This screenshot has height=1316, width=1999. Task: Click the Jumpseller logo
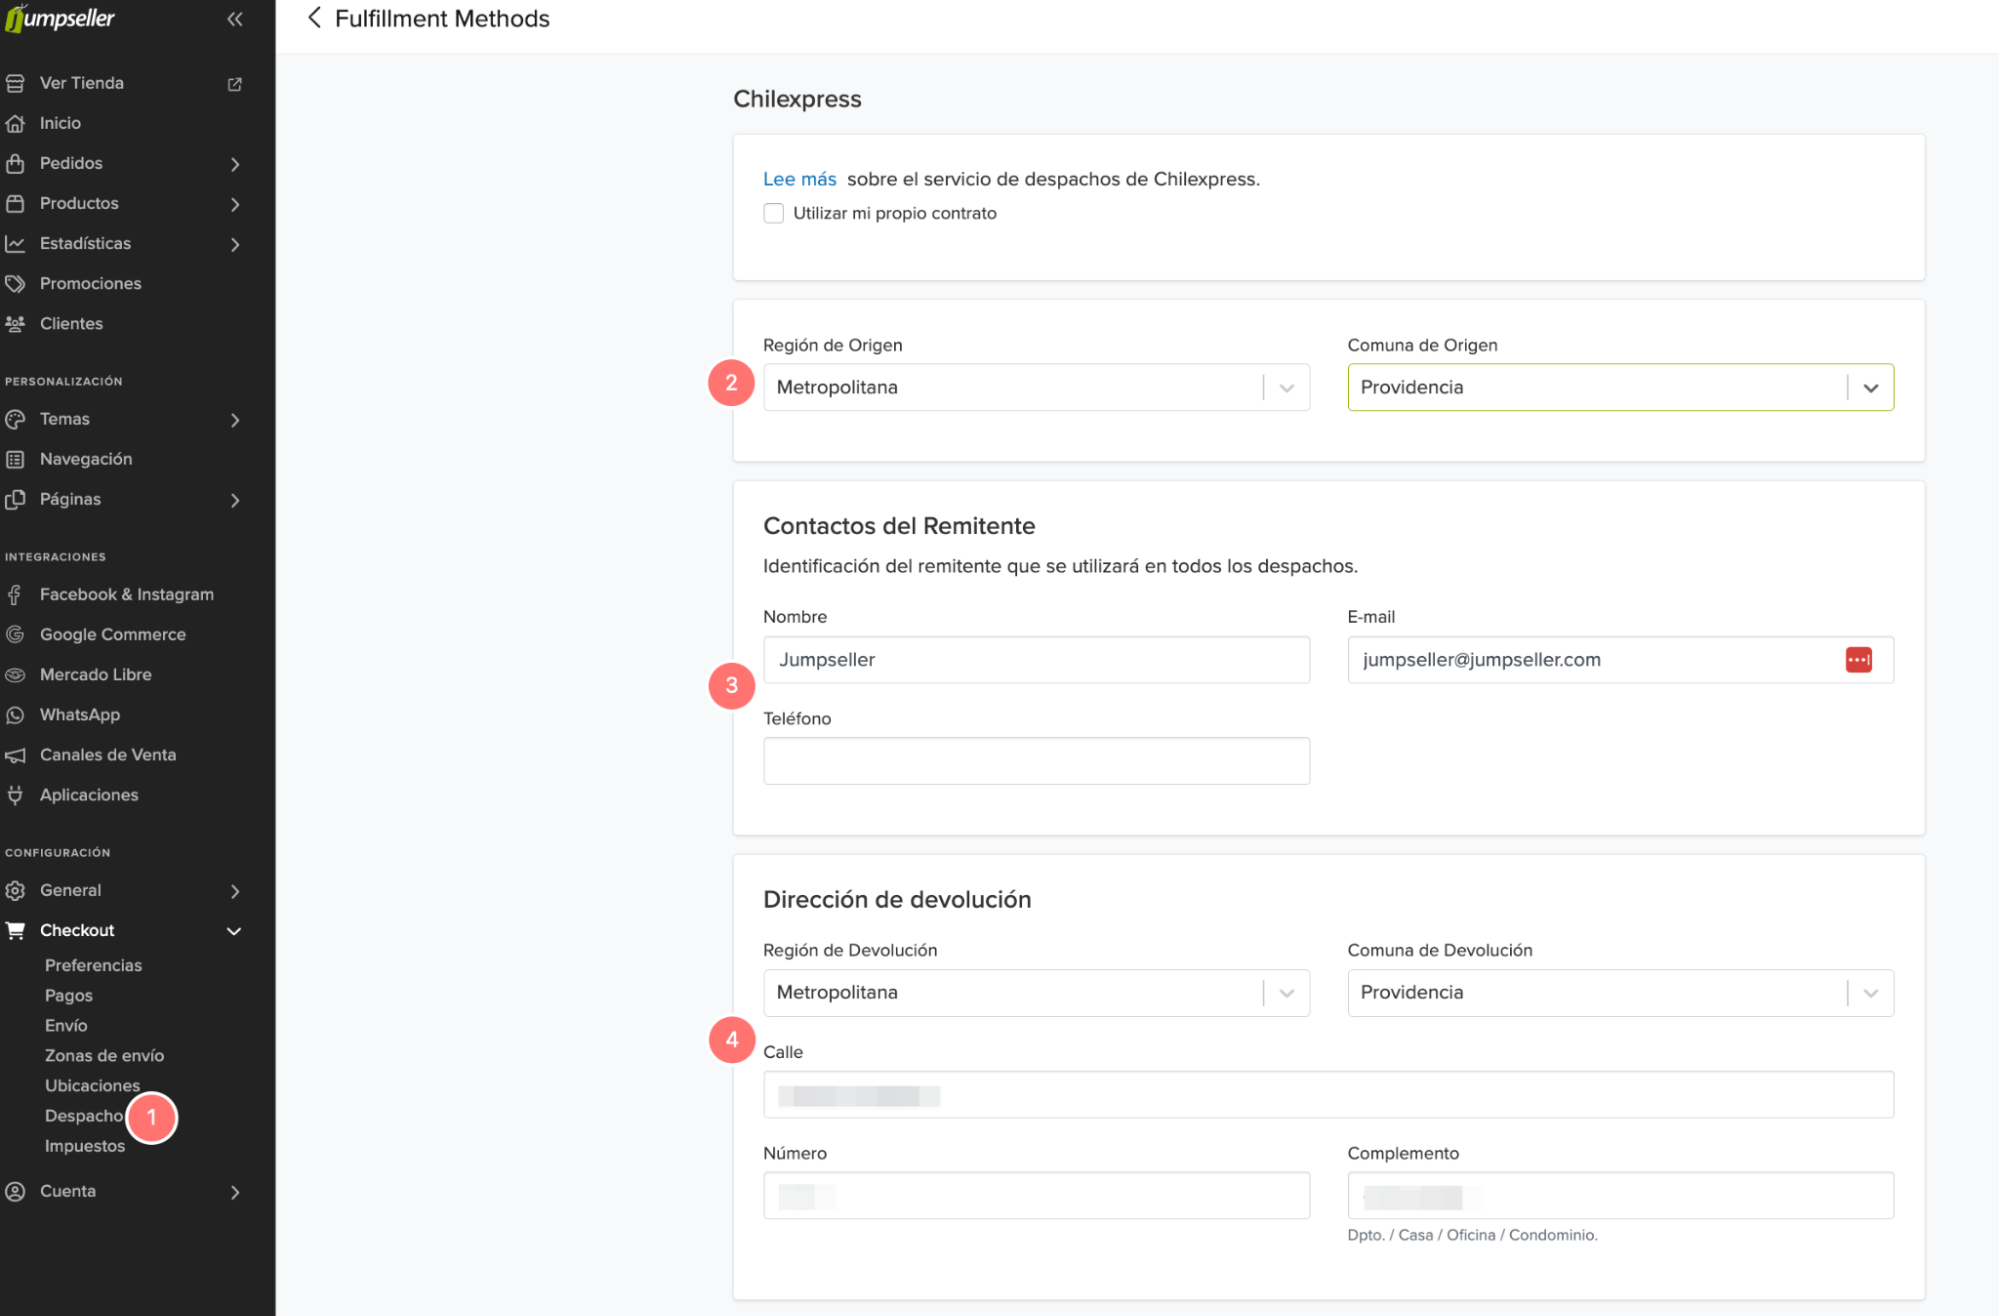60,18
